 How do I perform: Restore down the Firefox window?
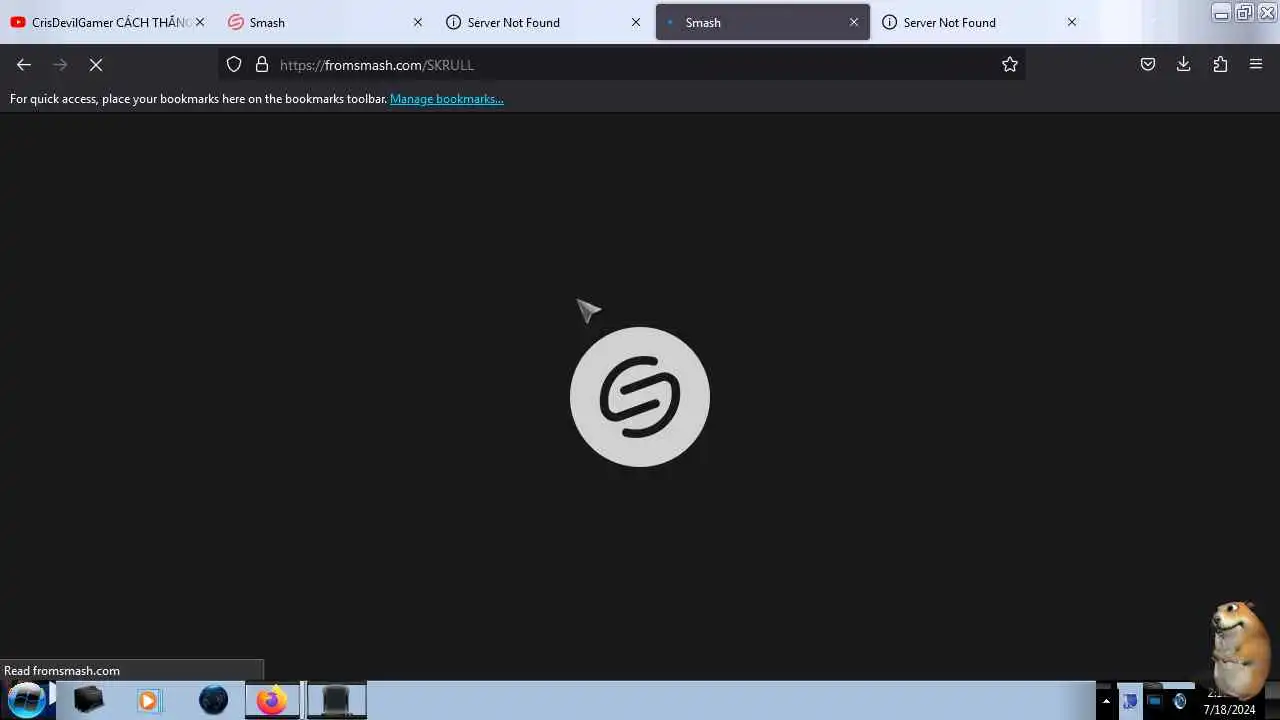(1244, 13)
